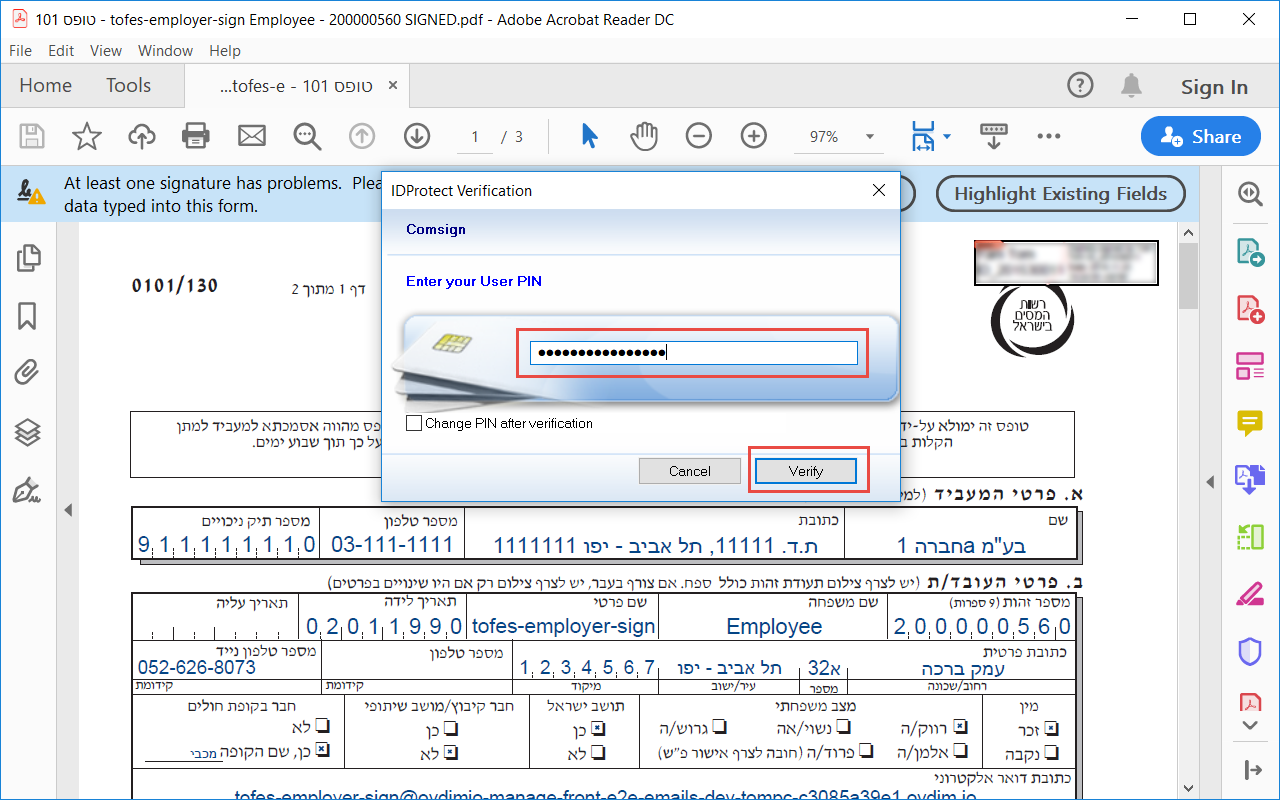Open the Help question mark icon
1280x800 pixels.
click(1080, 86)
